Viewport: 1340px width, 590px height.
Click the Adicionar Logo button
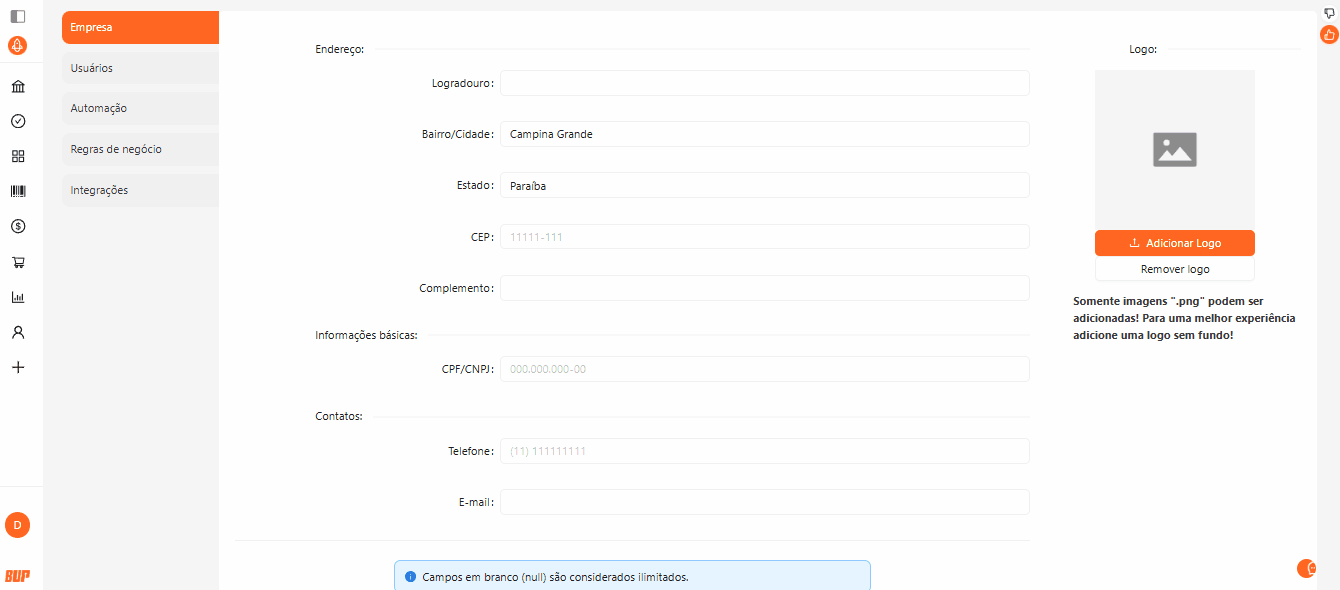(x=1174, y=243)
